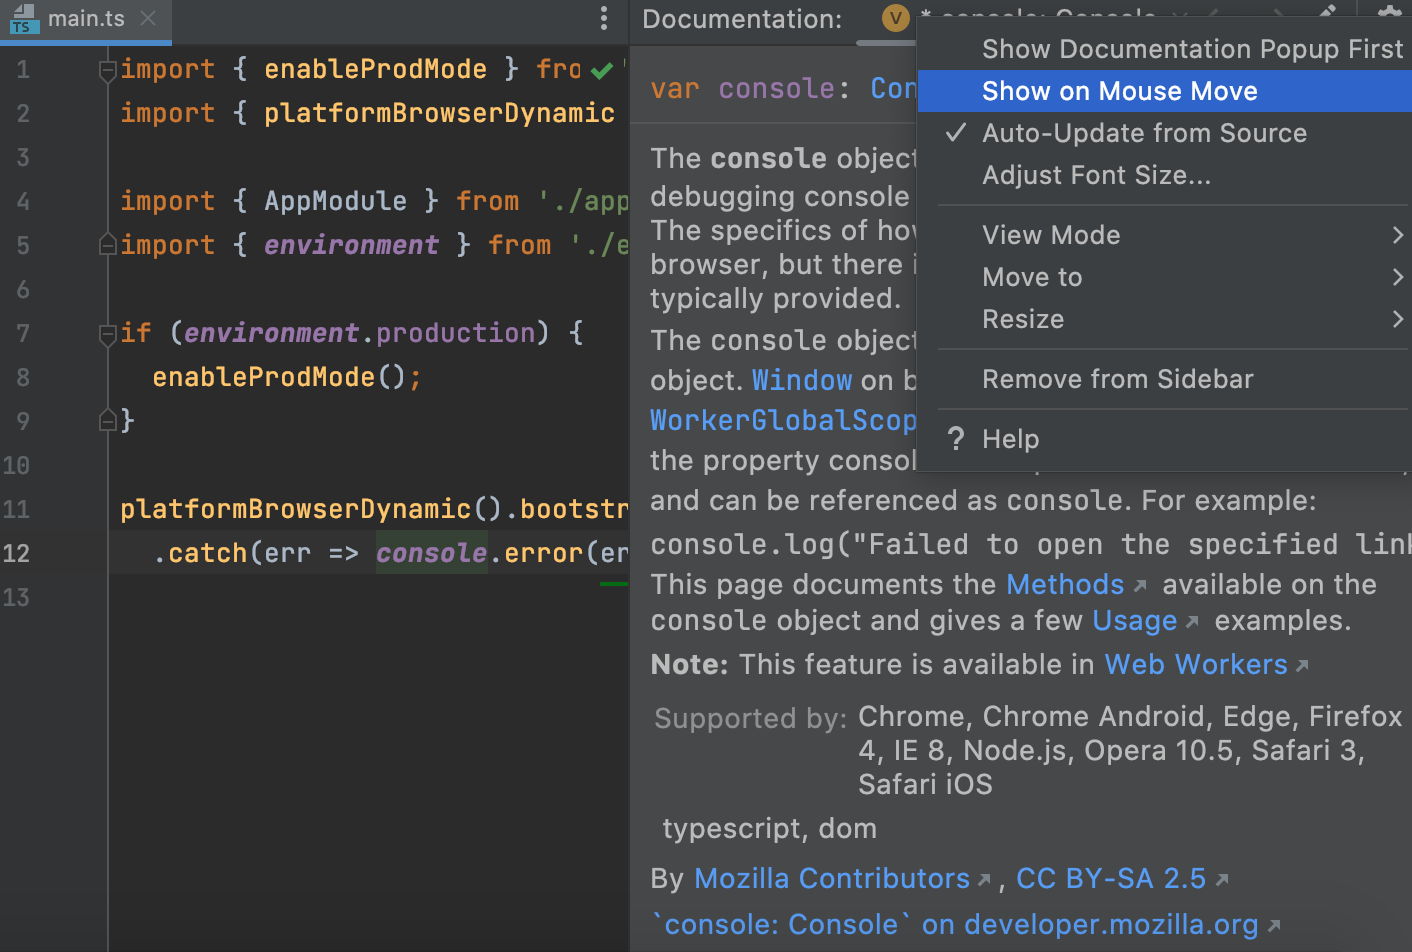This screenshot has width=1412, height=952.
Task: Open the Mozilla Contributors link
Action: [832, 879]
